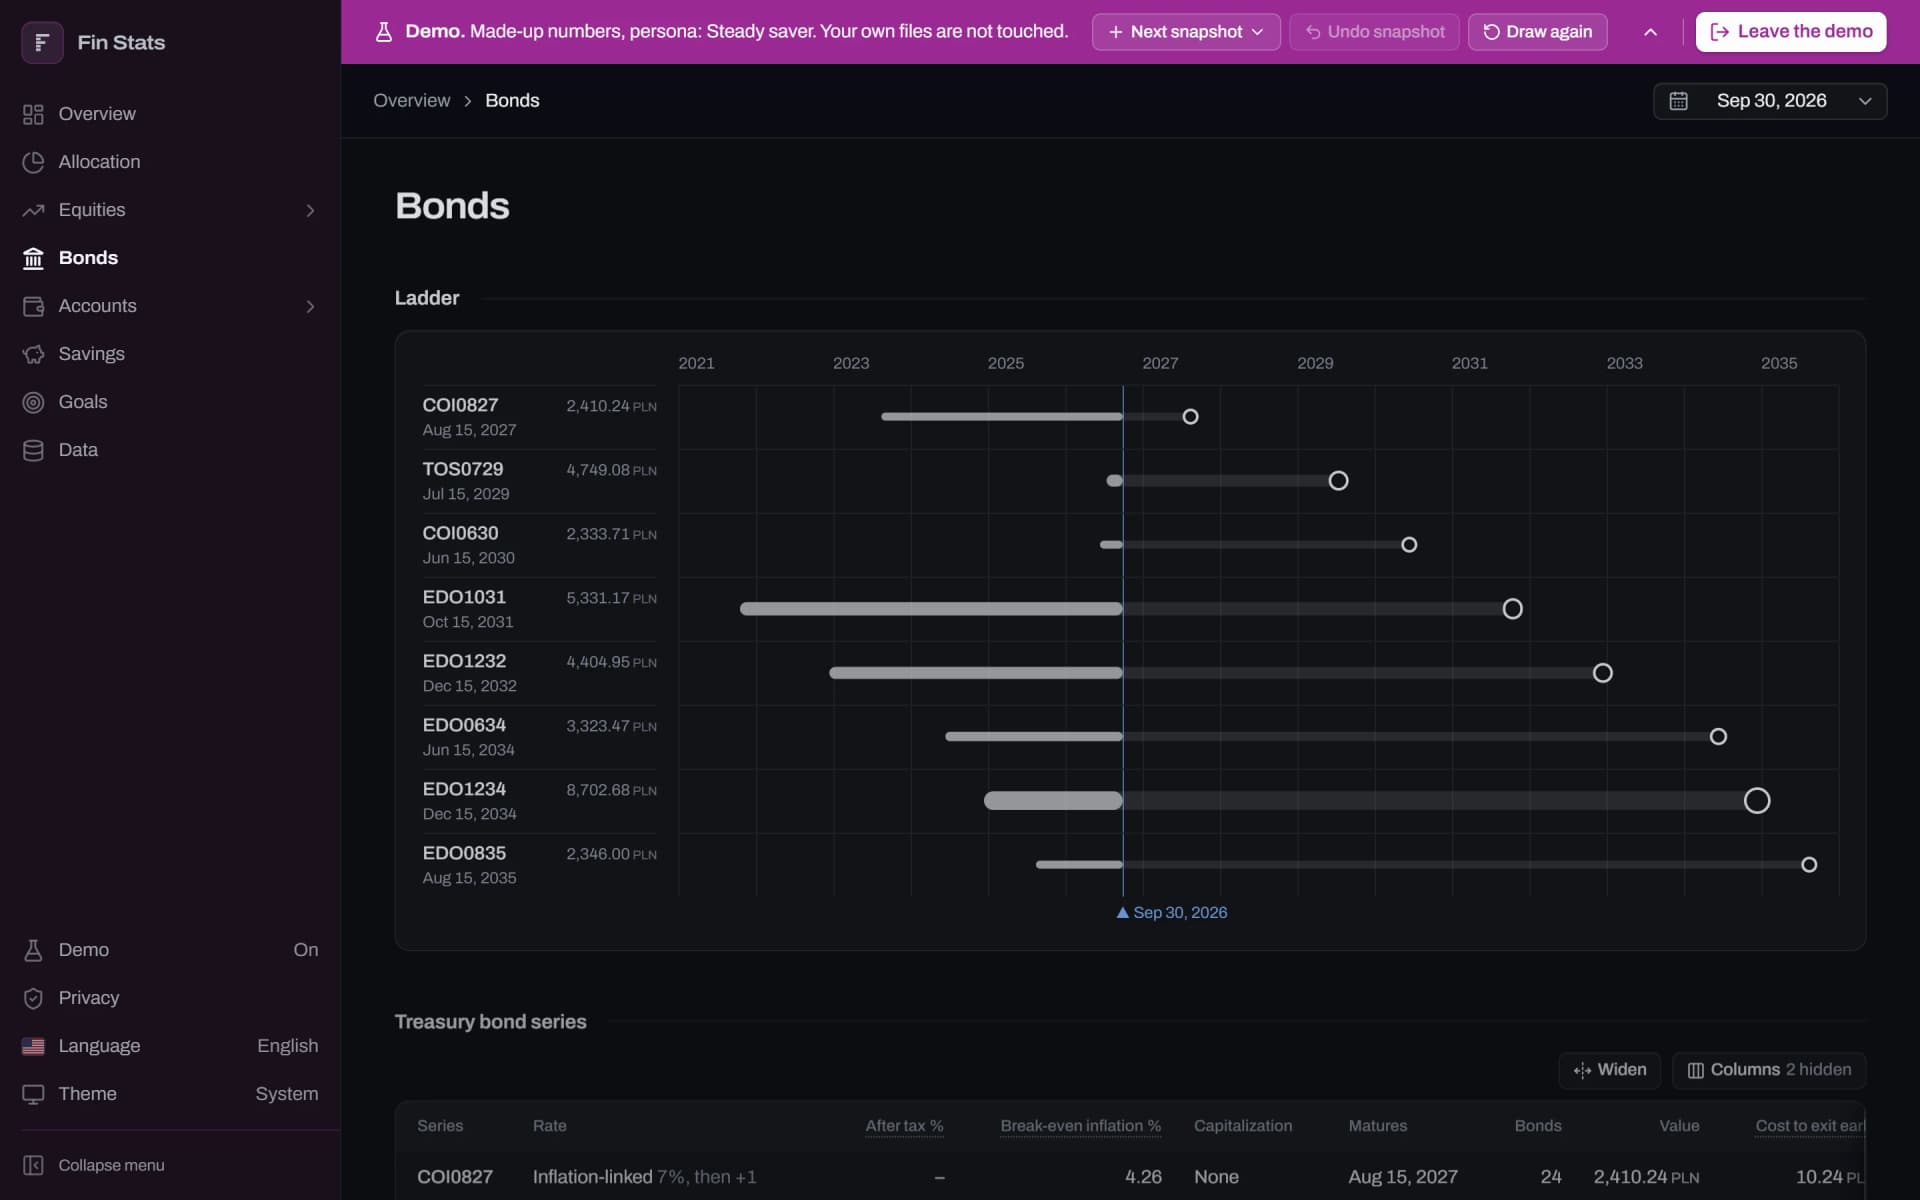Image resolution: width=1920 pixels, height=1200 pixels.
Task: Select the Savings piggy bank icon
Action: click(x=33, y=354)
